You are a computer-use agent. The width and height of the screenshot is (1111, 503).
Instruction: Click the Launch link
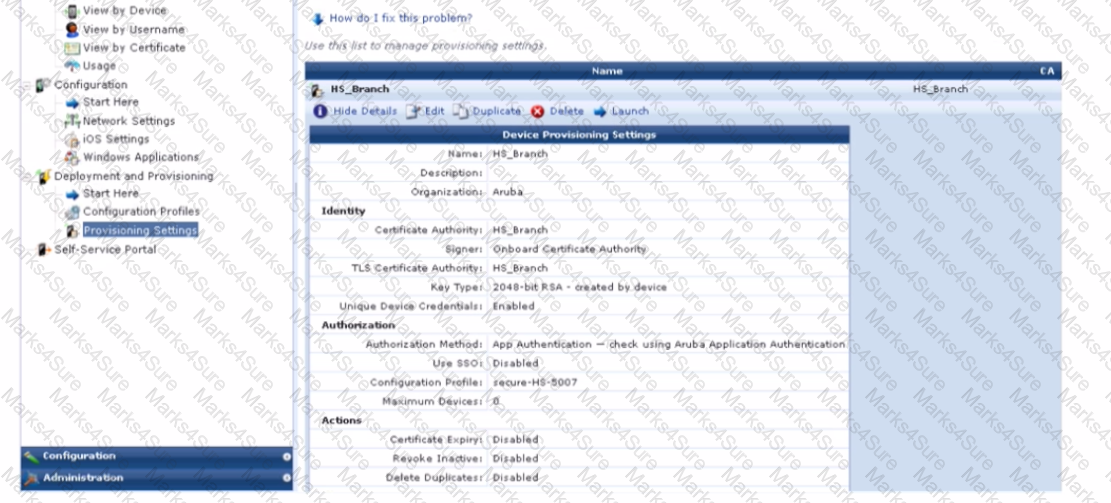tap(630, 111)
